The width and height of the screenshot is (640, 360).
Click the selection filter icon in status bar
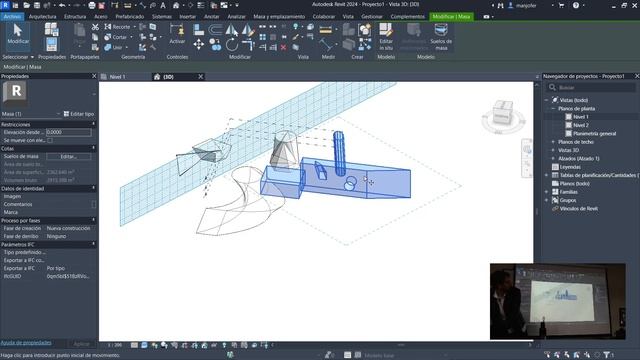pos(607,355)
